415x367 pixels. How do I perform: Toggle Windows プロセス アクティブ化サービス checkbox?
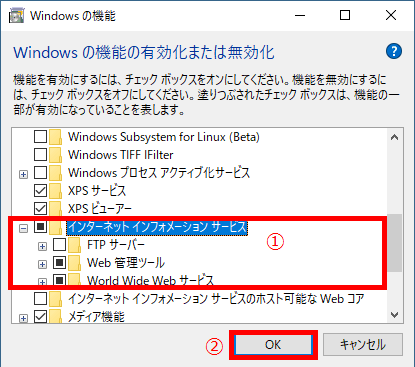coord(40,173)
